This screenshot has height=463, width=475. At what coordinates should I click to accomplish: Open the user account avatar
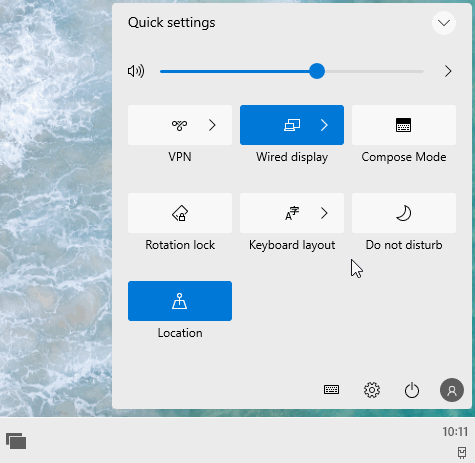pos(452,390)
